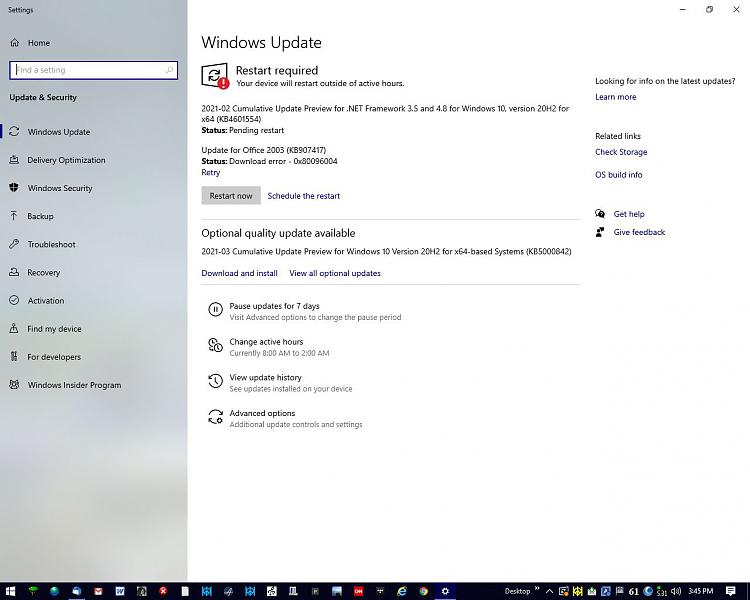This screenshot has height=600, width=750.
Task: Click the taskbar clock showing 3:45 PM
Action: [701, 591]
